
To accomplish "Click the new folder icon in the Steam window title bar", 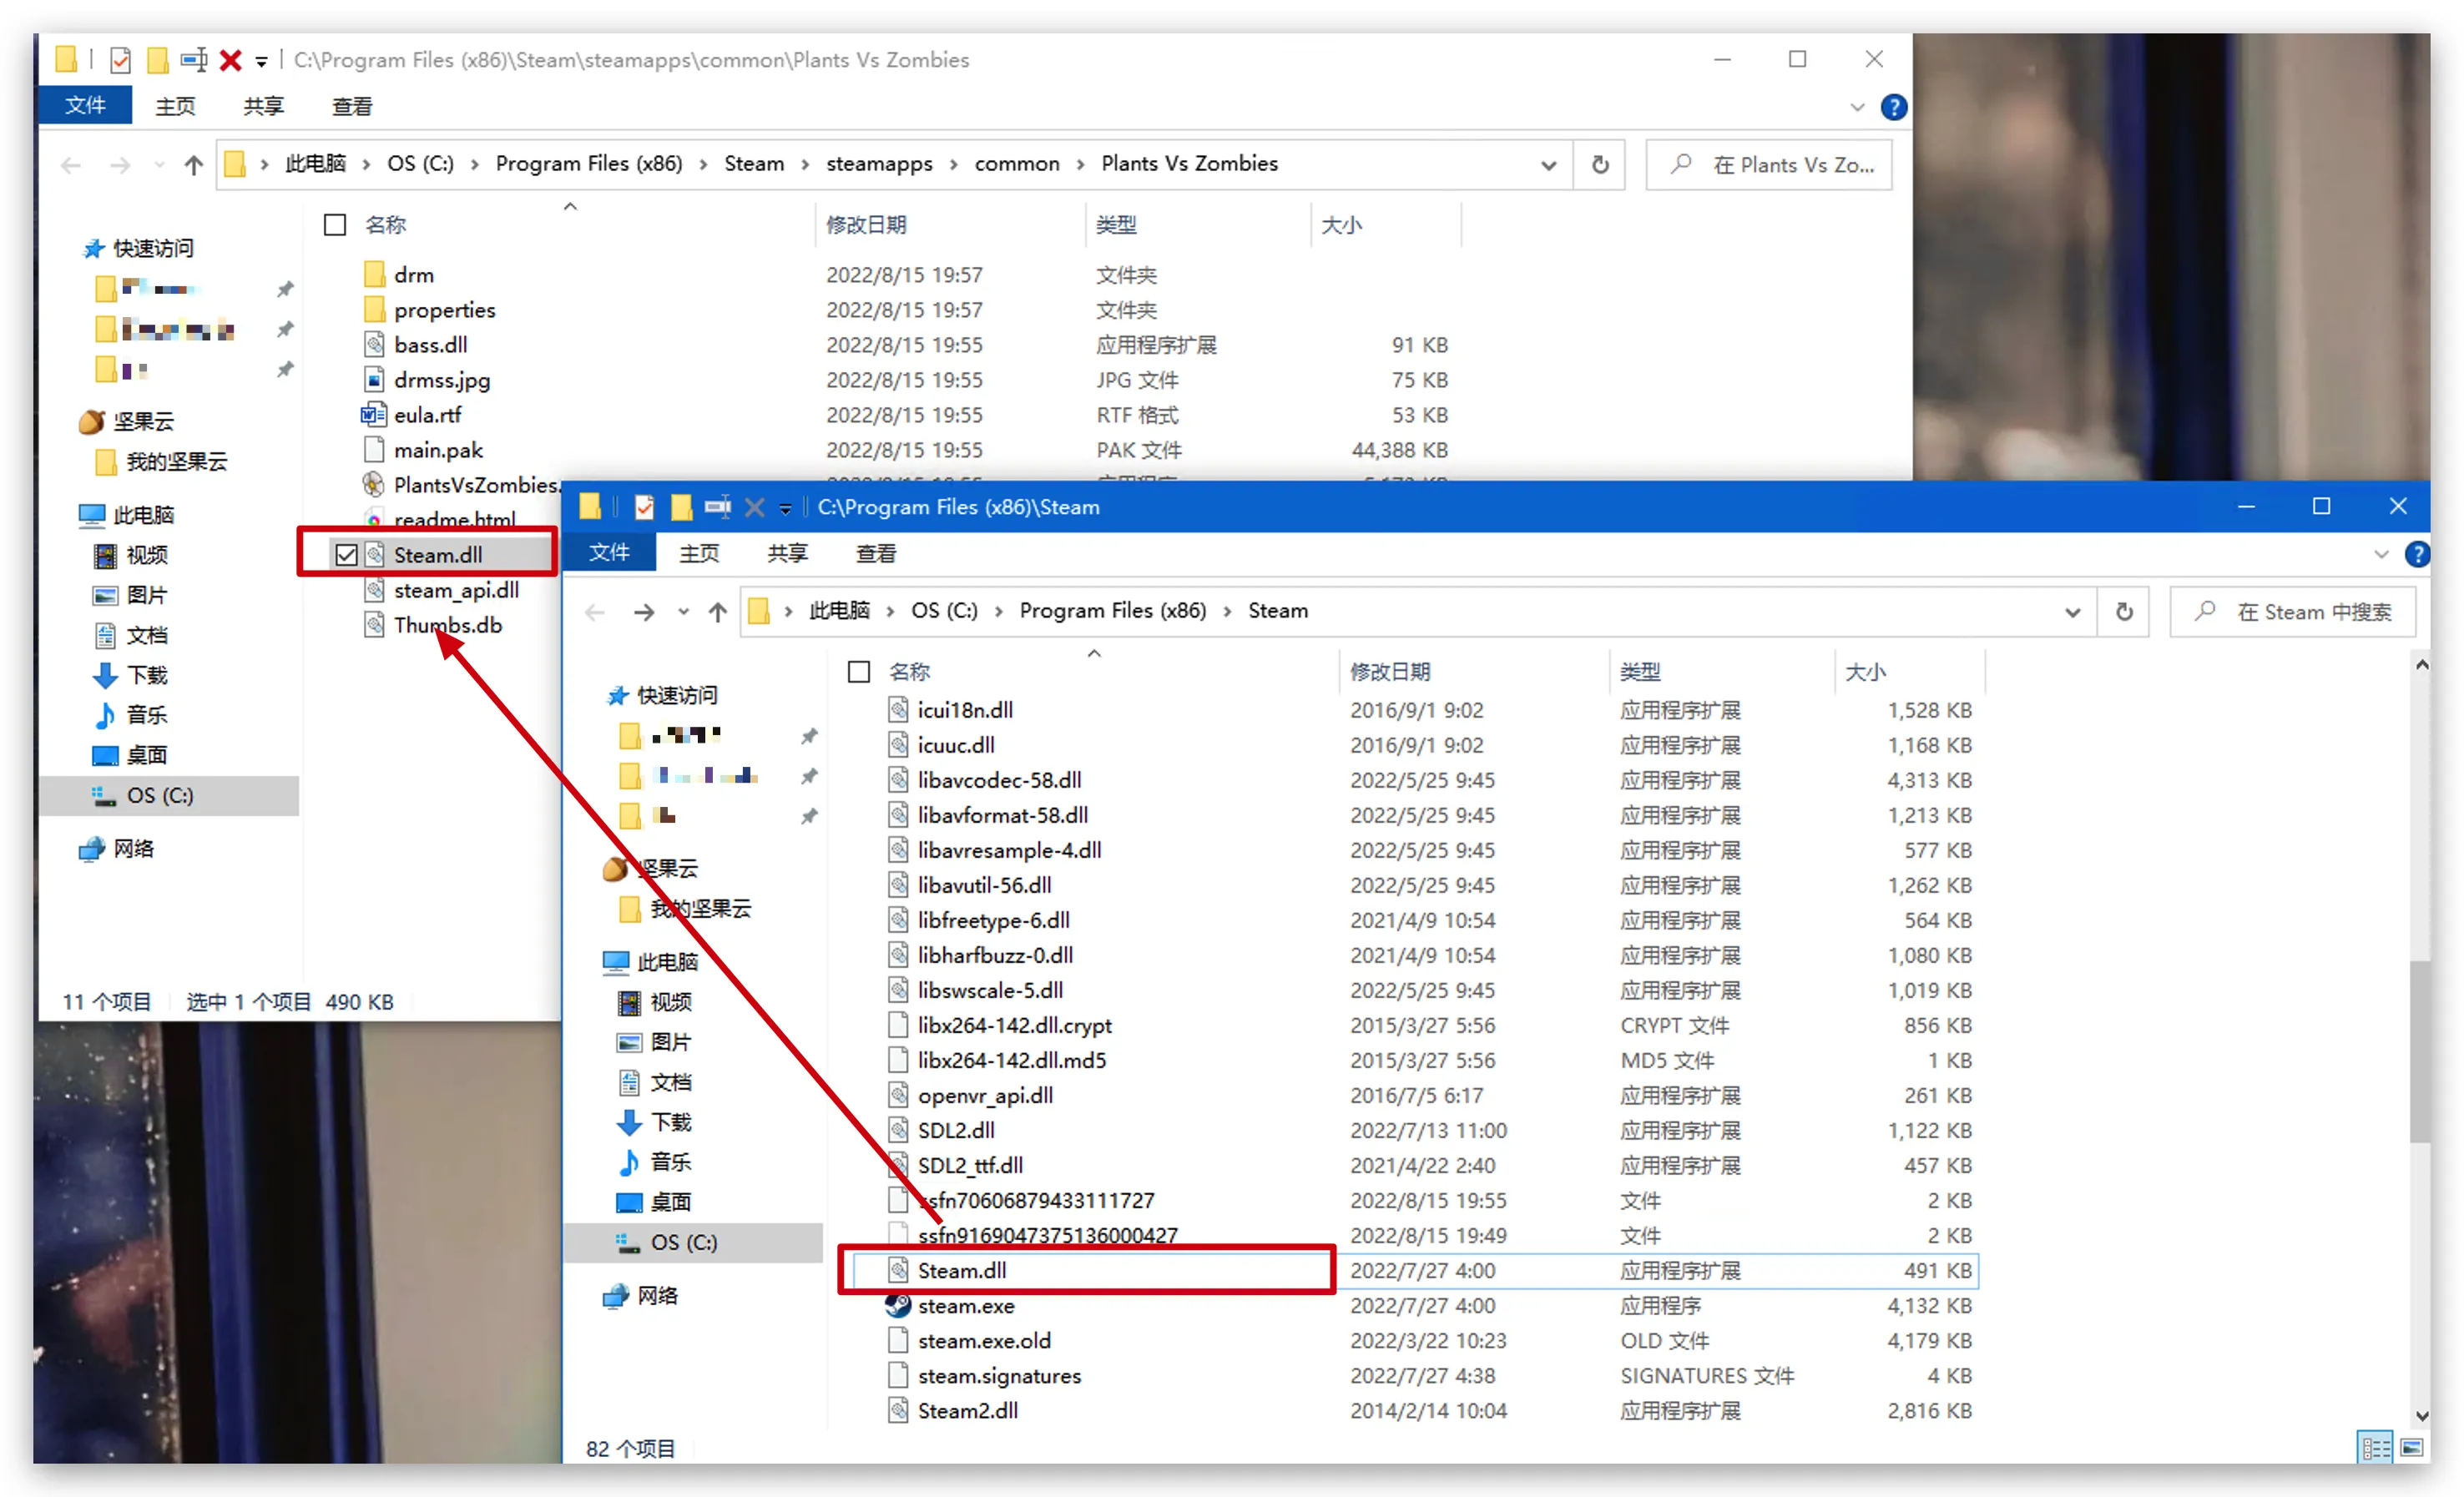I will coord(681,507).
